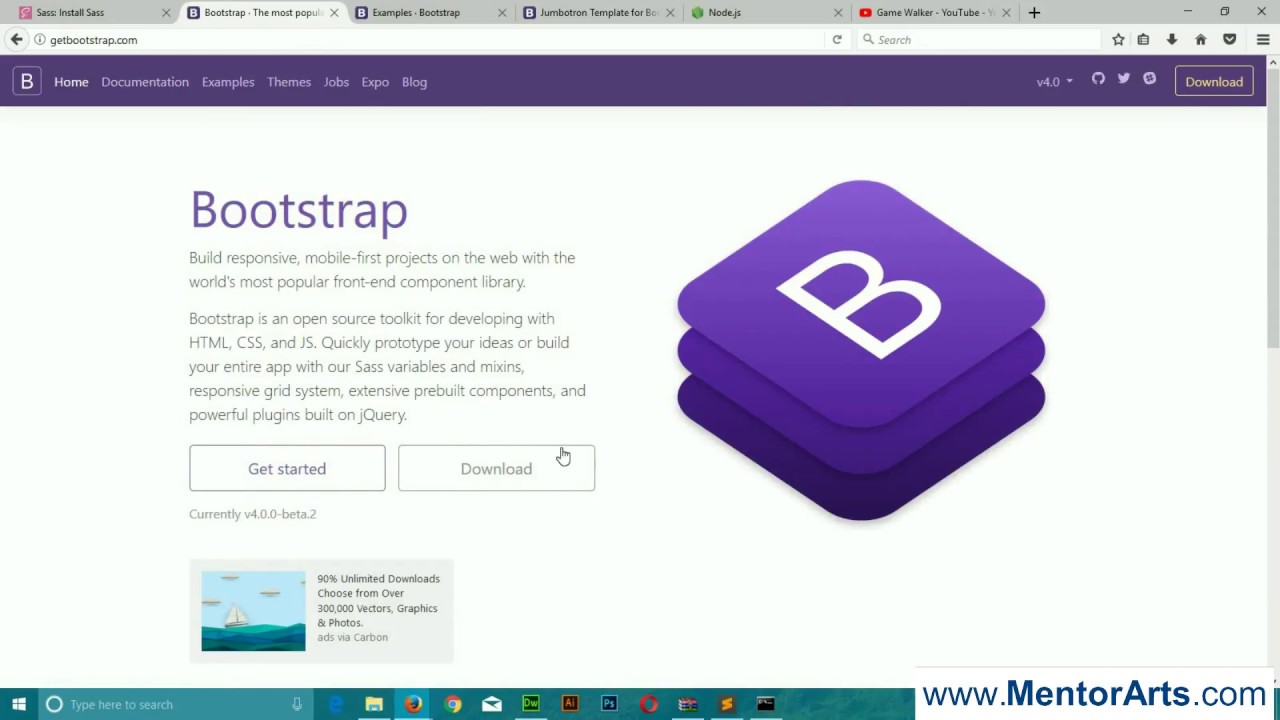Open the Bootstrap GitHub icon link
The image size is (1280, 720).
tap(1098, 79)
